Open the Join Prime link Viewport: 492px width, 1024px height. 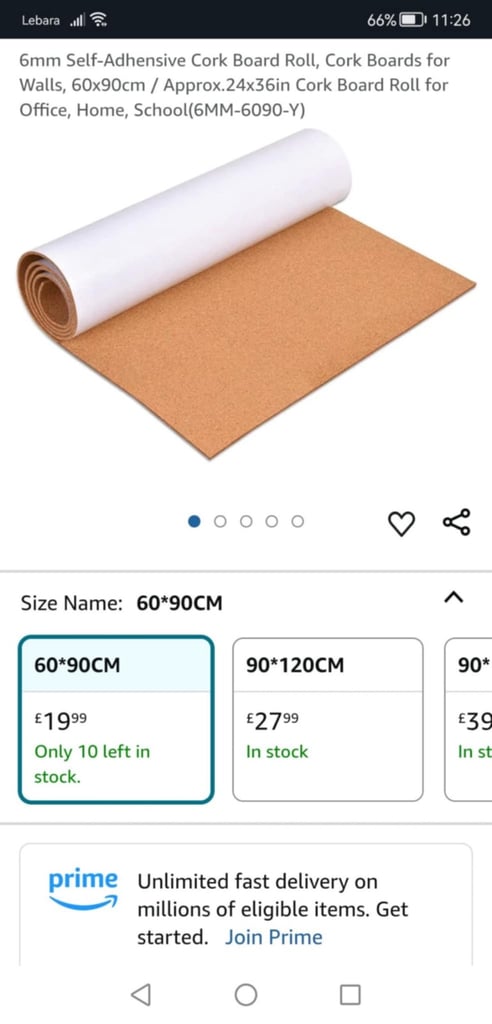point(274,937)
